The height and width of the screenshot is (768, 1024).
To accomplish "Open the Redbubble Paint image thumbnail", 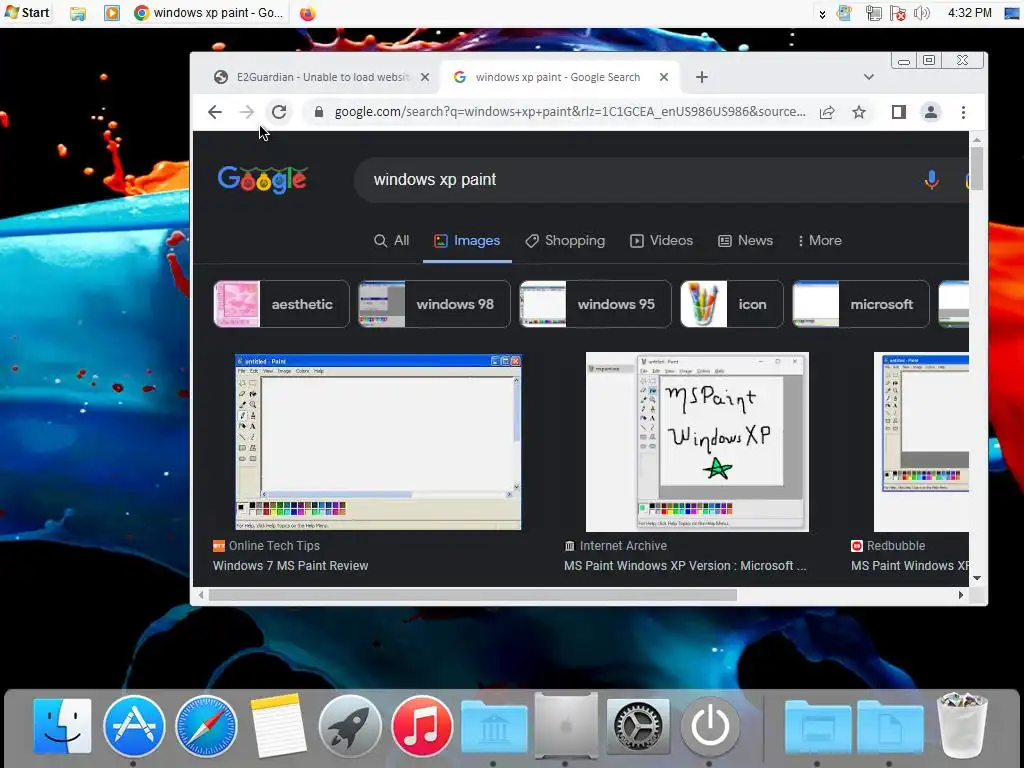I will click(x=921, y=442).
